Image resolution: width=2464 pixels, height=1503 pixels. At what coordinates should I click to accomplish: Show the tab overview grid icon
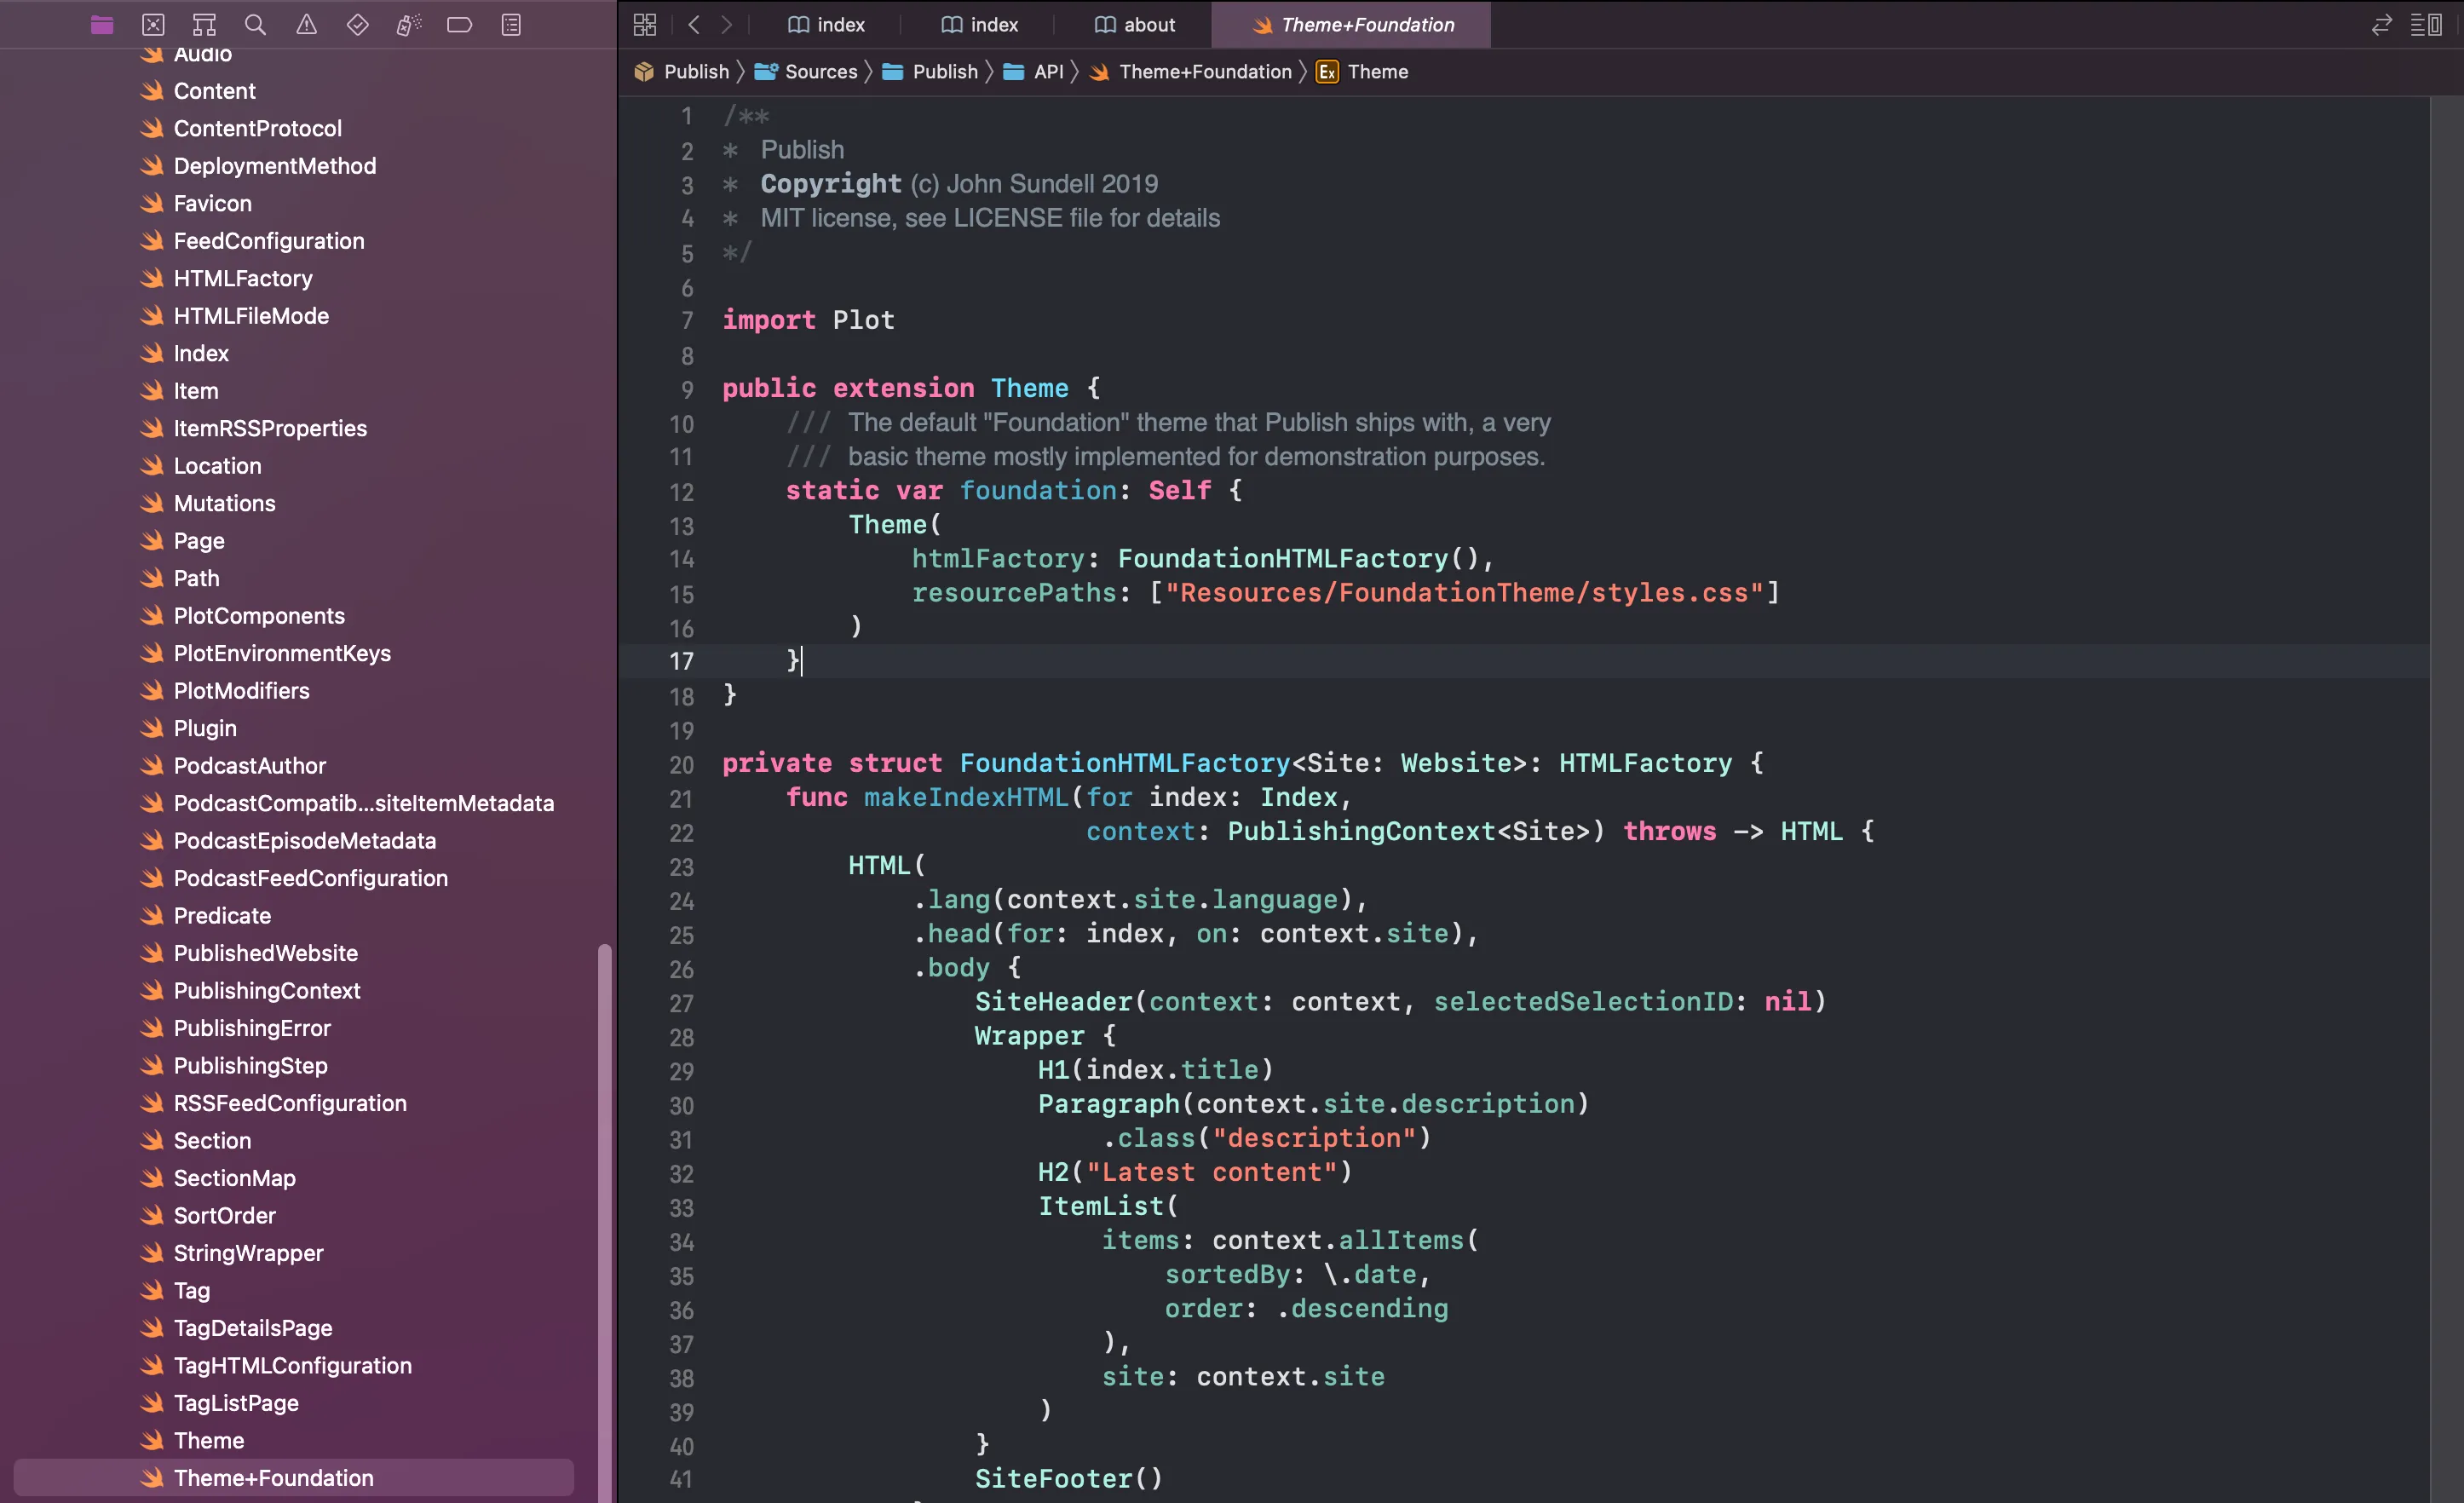(x=644, y=24)
